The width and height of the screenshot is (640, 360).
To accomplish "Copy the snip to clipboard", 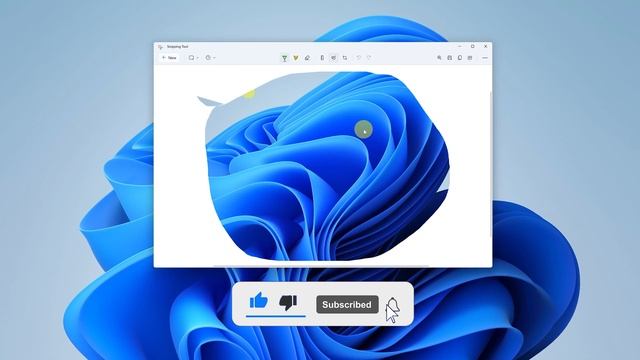I will (460, 58).
